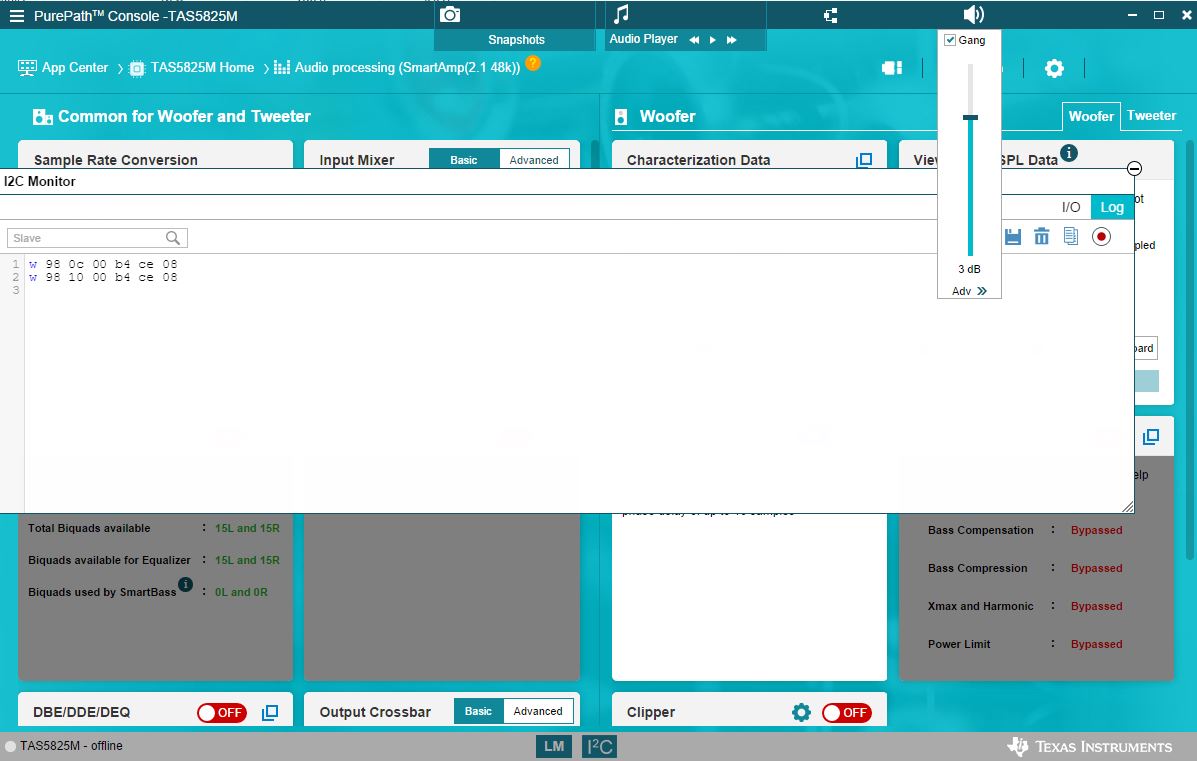Image resolution: width=1197 pixels, height=761 pixels.
Task: Click Power Limit Bypassed status
Action: (x=1096, y=644)
